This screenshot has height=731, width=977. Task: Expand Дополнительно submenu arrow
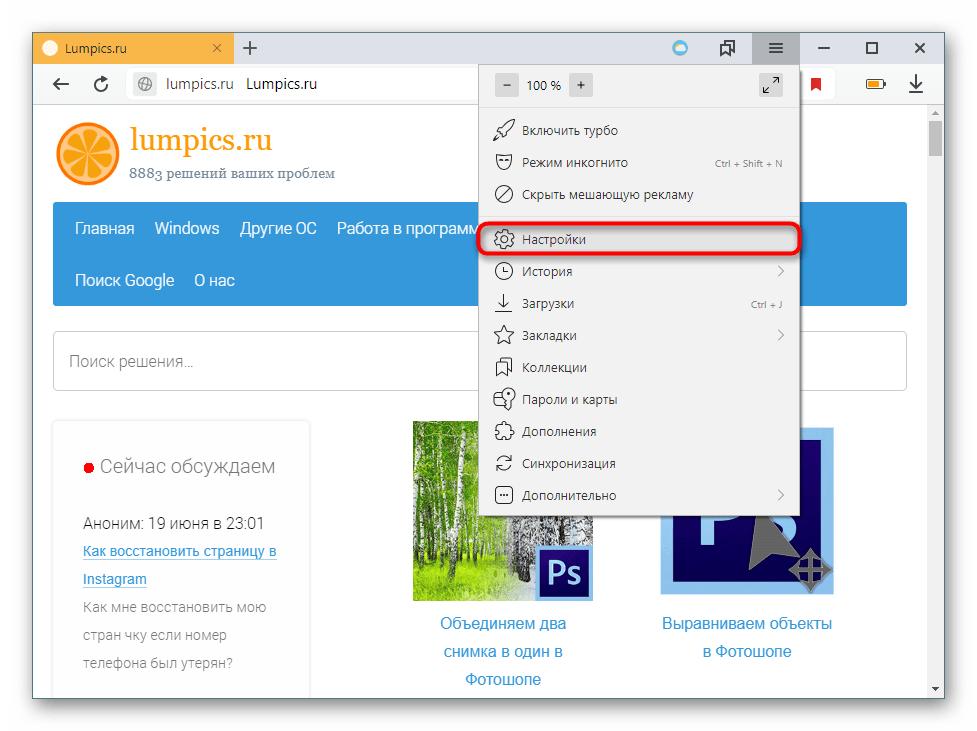tap(781, 495)
